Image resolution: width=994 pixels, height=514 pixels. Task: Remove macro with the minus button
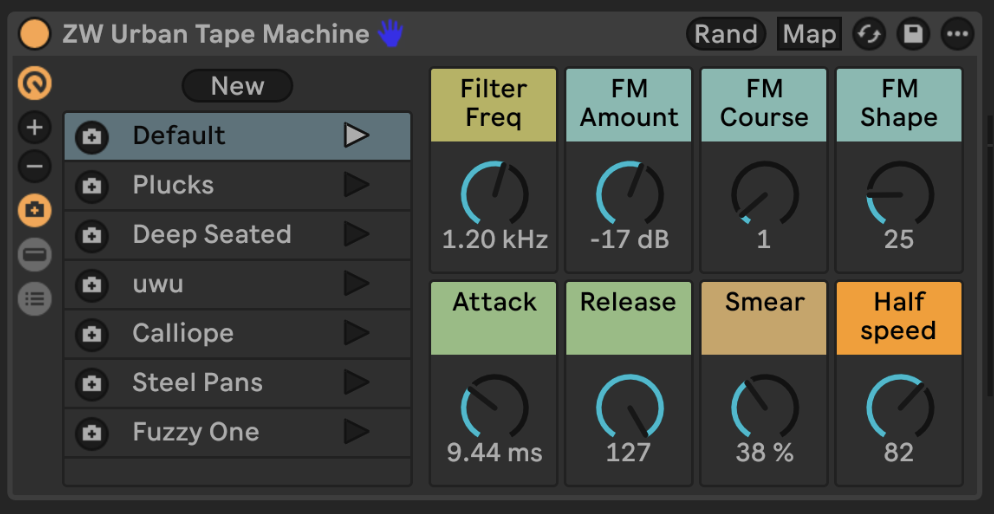coord(34,167)
